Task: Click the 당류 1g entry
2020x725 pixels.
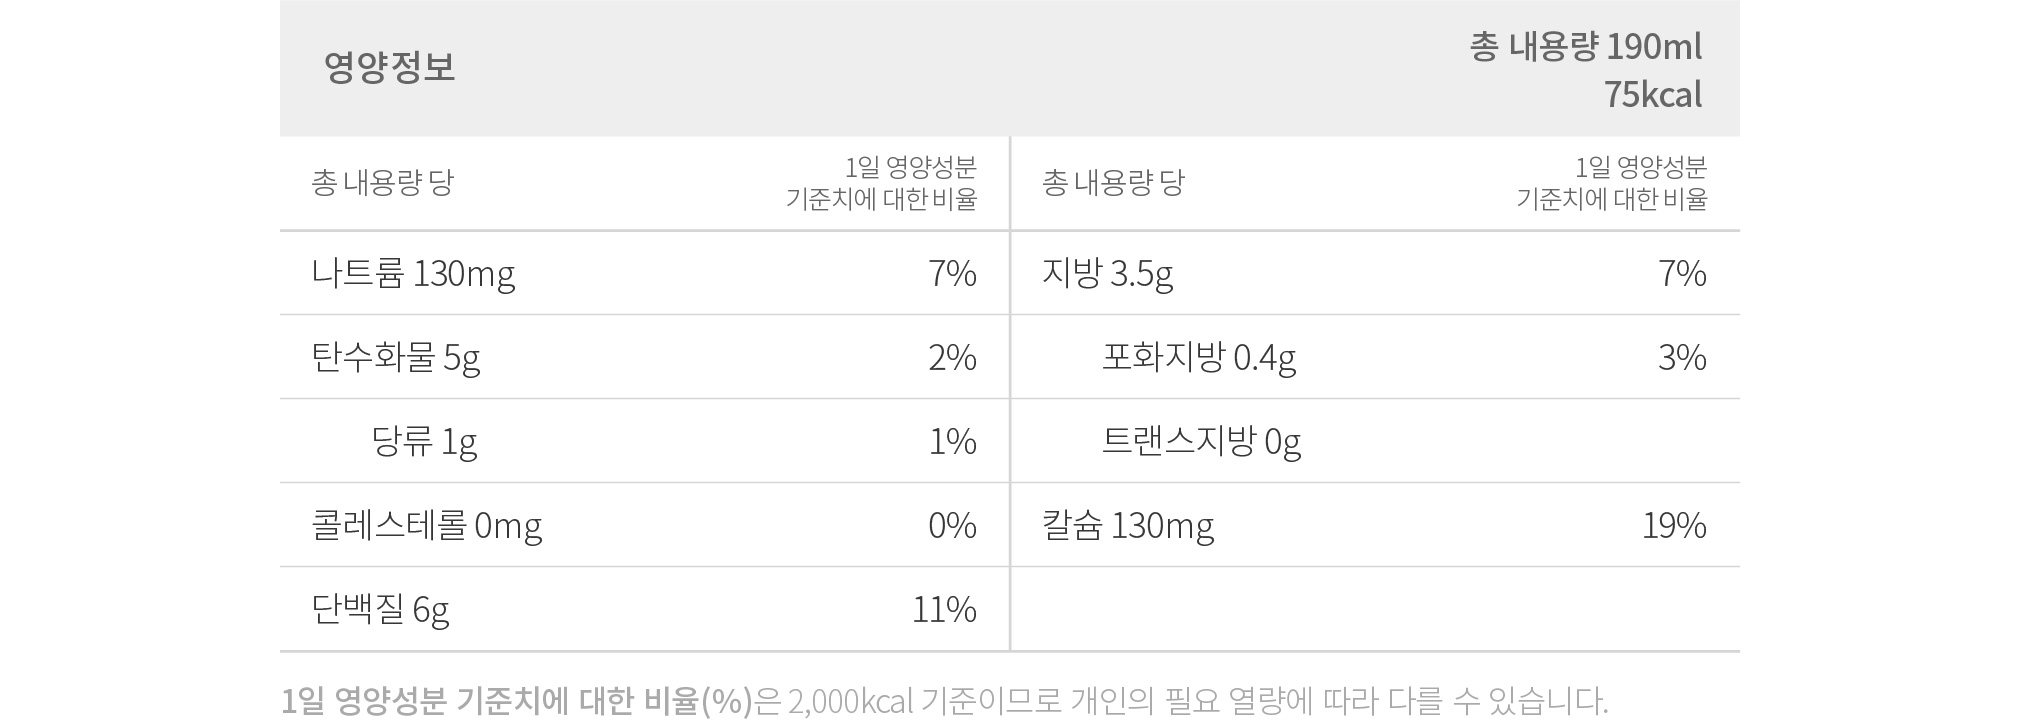Action: (424, 441)
